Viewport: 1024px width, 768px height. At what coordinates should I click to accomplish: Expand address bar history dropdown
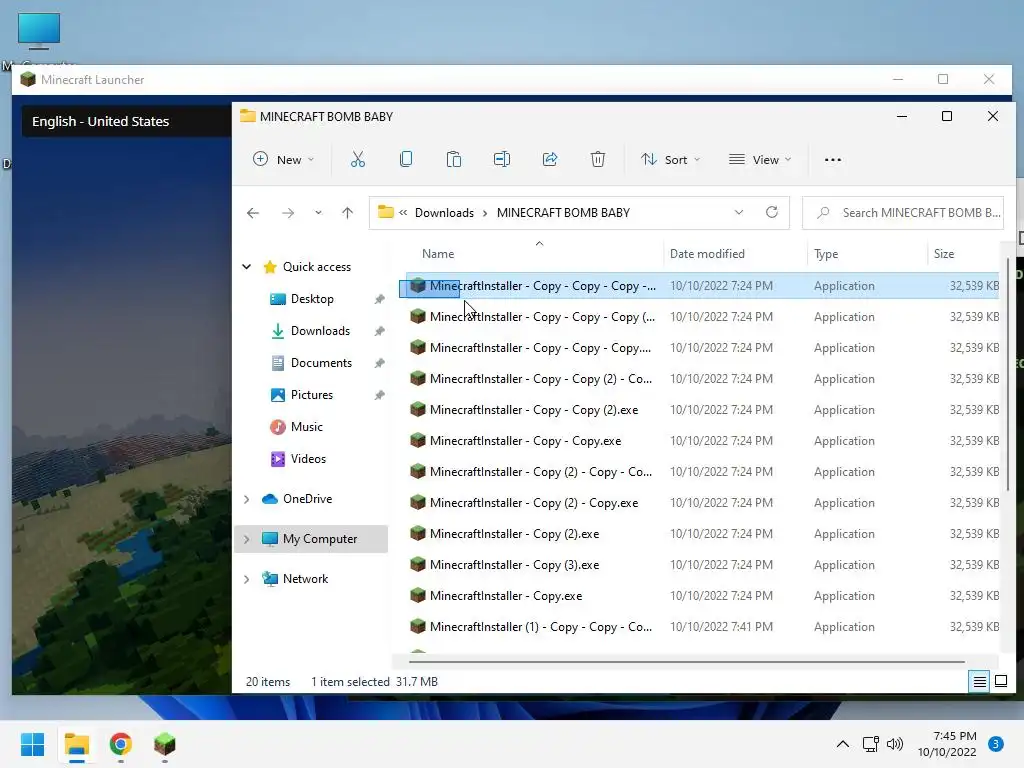739,212
